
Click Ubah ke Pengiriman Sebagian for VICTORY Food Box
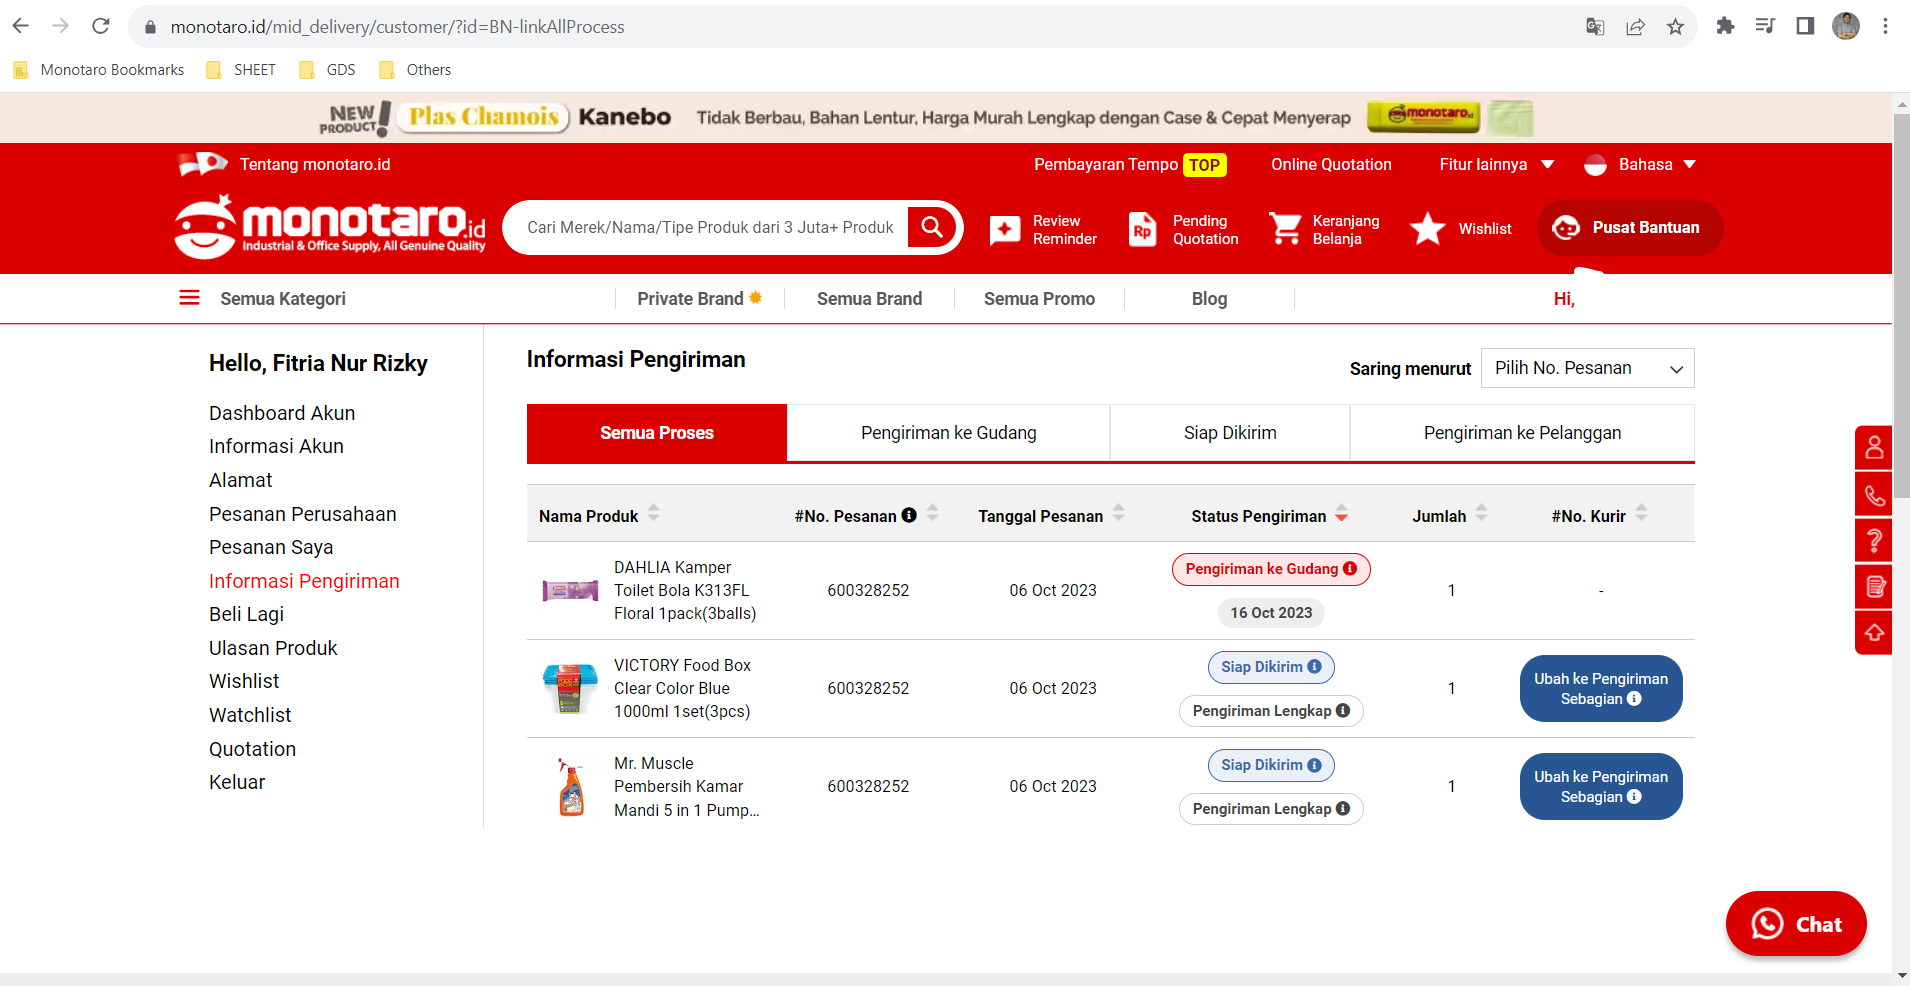coord(1601,688)
